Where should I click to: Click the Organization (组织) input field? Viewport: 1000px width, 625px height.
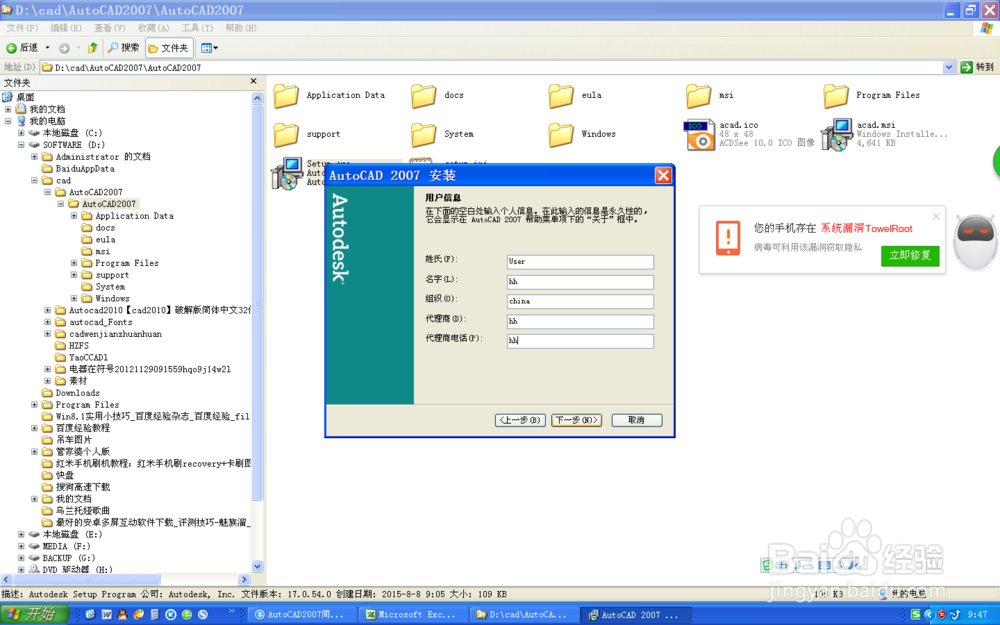coord(580,301)
